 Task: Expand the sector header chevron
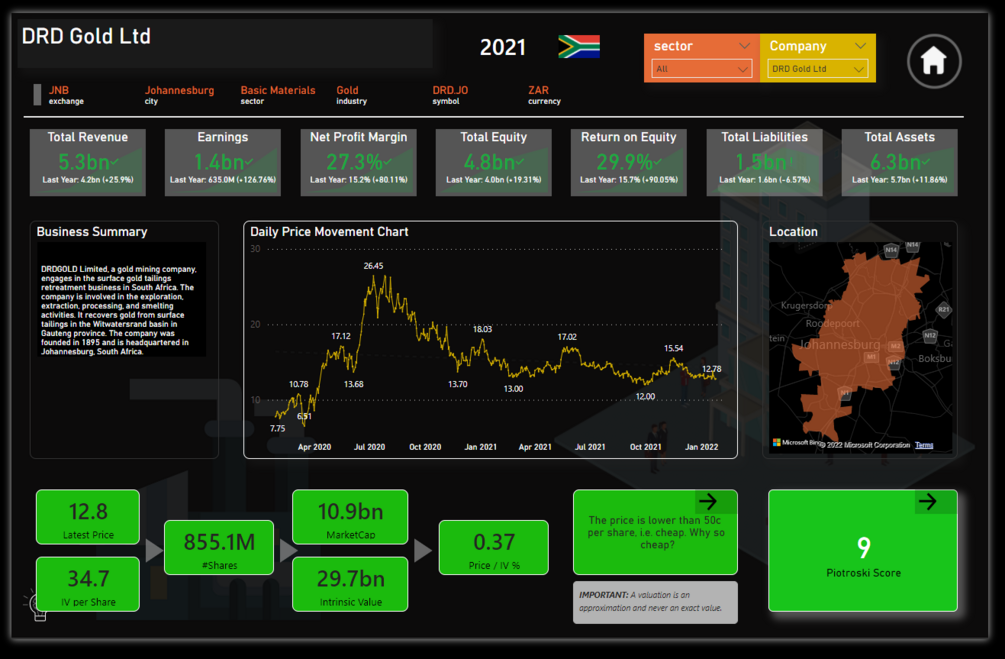coord(744,46)
